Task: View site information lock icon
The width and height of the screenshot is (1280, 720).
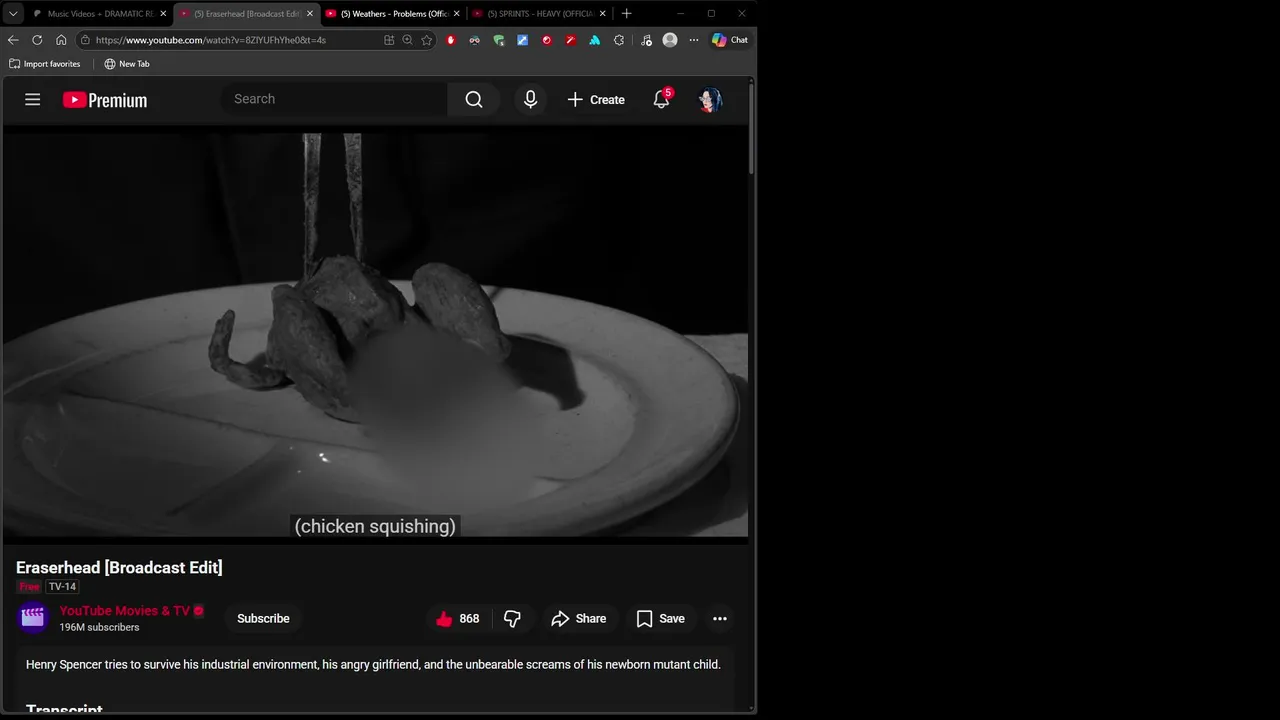Action: (x=86, y=40)
